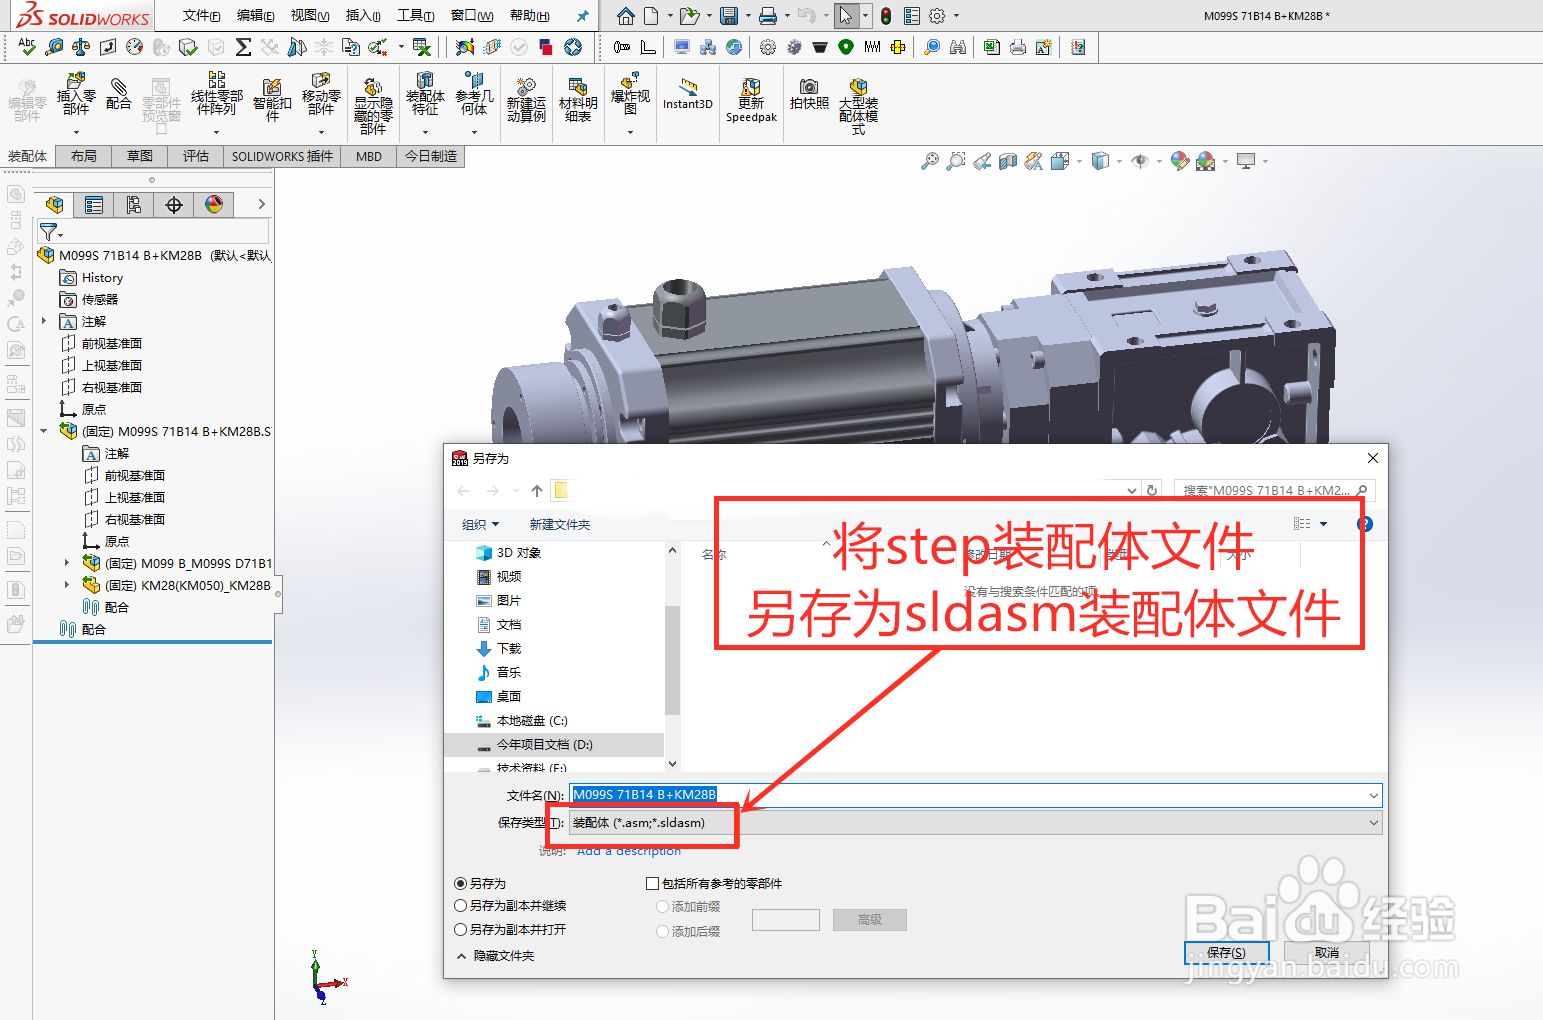Click the Add a description link

point(628,850)
